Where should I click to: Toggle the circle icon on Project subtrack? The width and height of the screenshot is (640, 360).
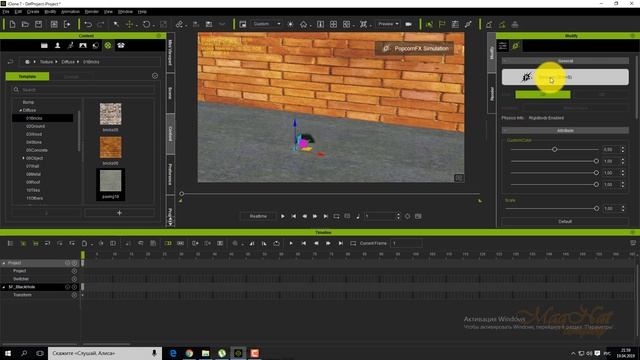74,271
